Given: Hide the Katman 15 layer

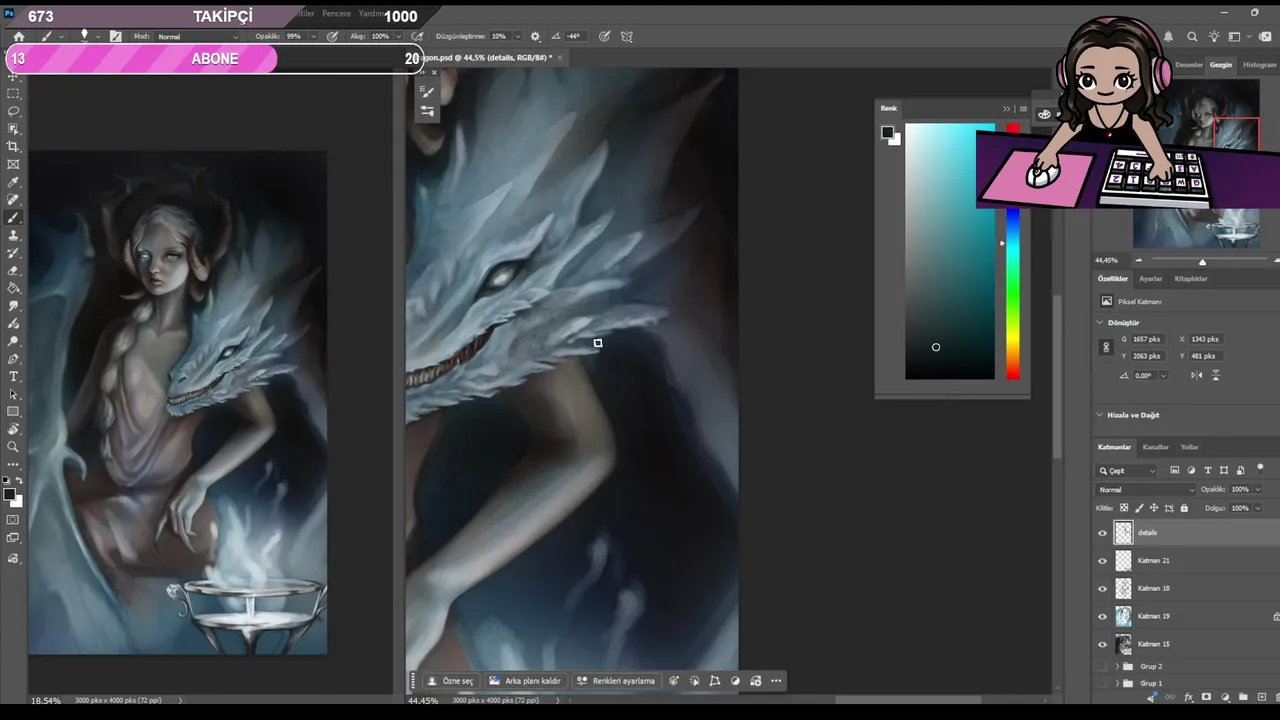Looking at the screenshot, I should [x=1103, y=645].
